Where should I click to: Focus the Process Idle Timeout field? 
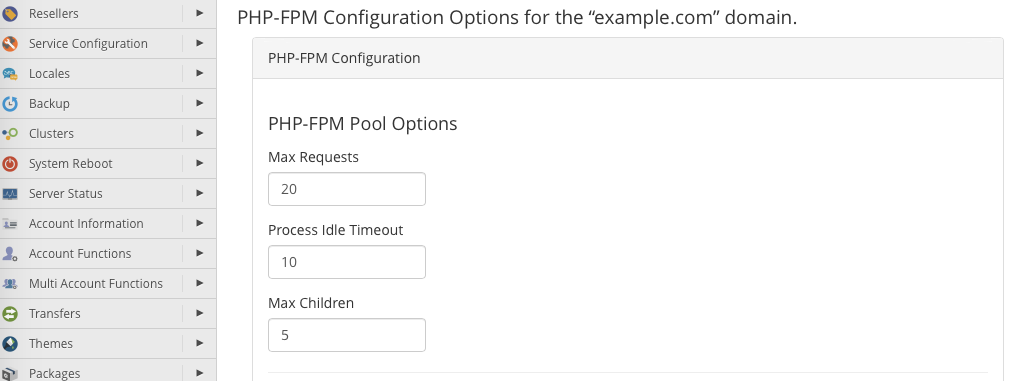(347, 262)
